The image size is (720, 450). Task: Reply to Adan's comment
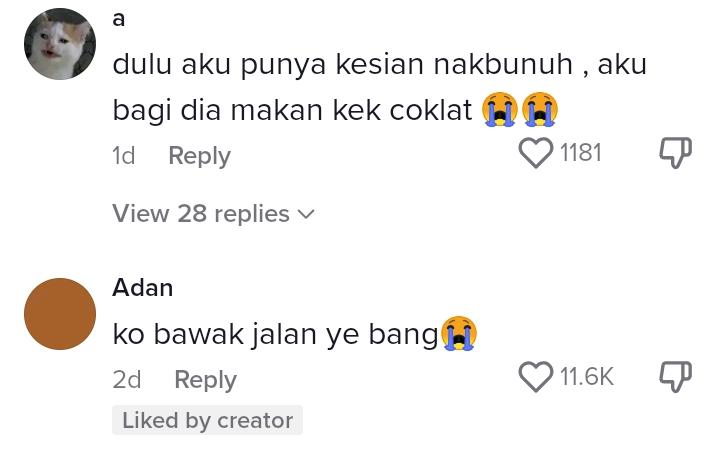point(205,380)
